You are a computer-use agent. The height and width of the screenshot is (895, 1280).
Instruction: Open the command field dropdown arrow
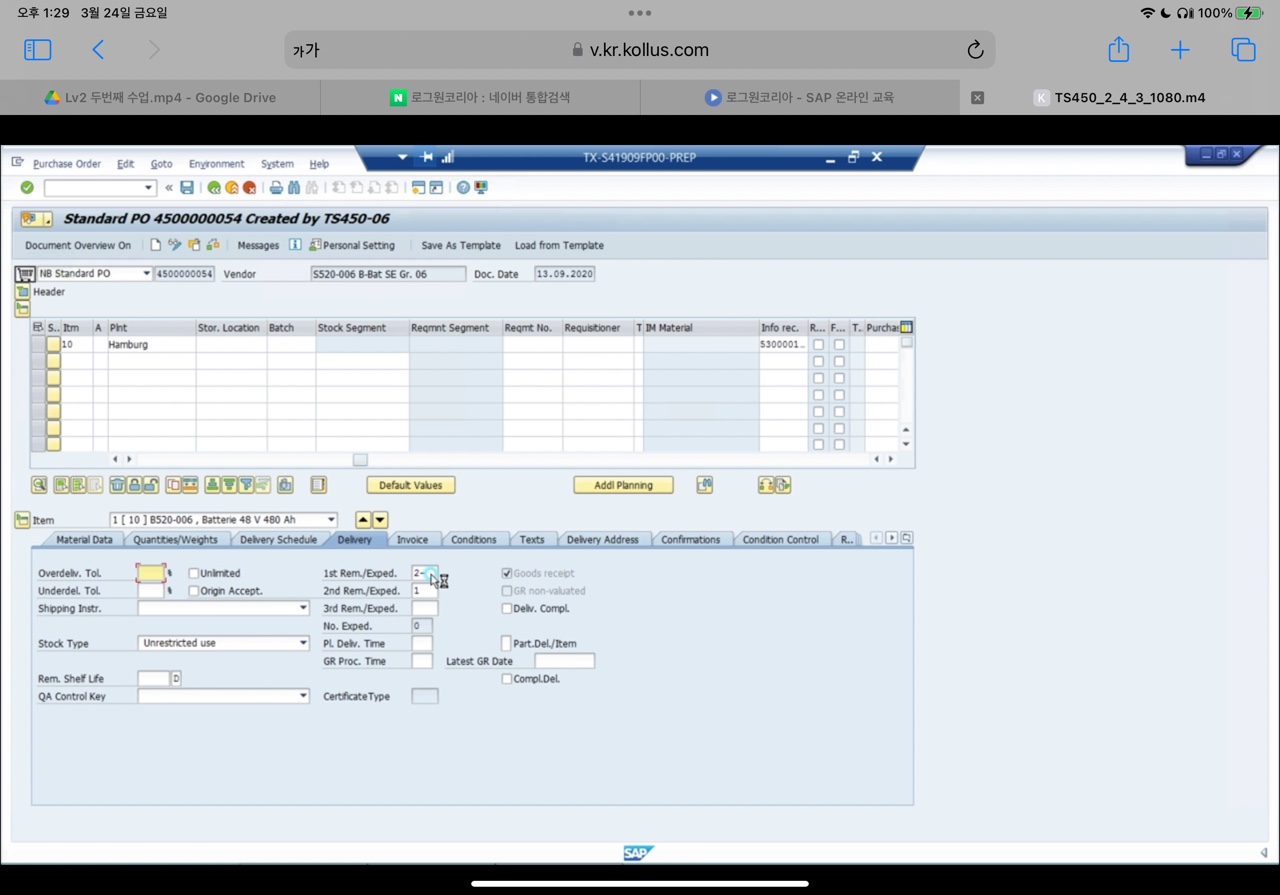pos(148,187)
